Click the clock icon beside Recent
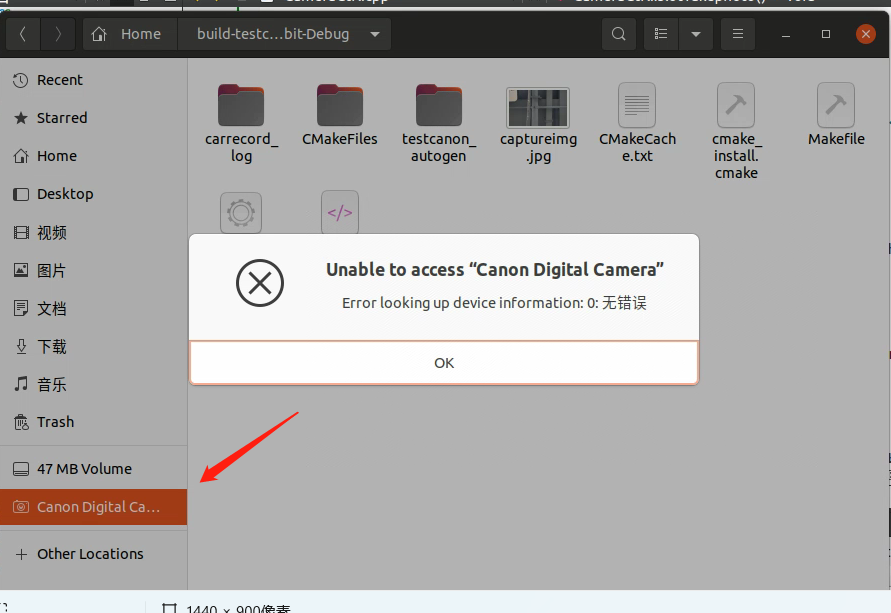 point(20,80)
